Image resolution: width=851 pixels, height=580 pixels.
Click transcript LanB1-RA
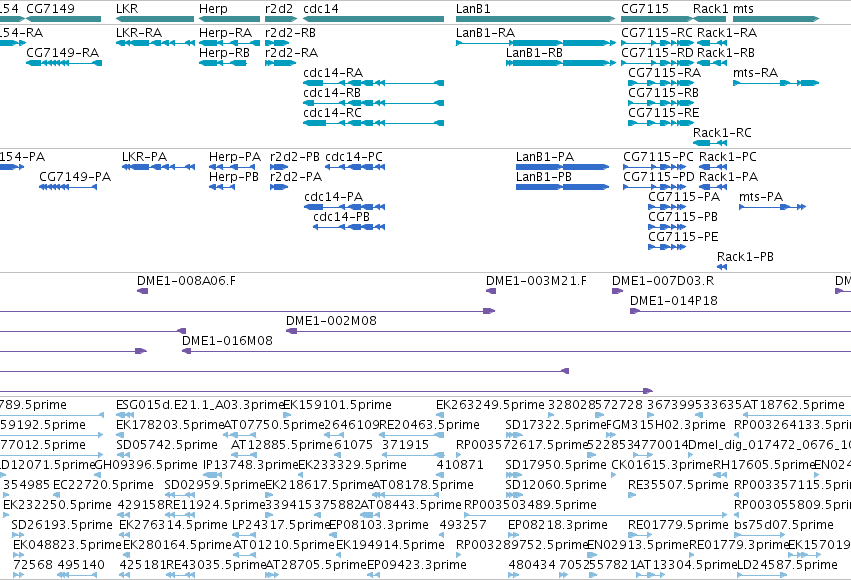[x=536, y=43]
